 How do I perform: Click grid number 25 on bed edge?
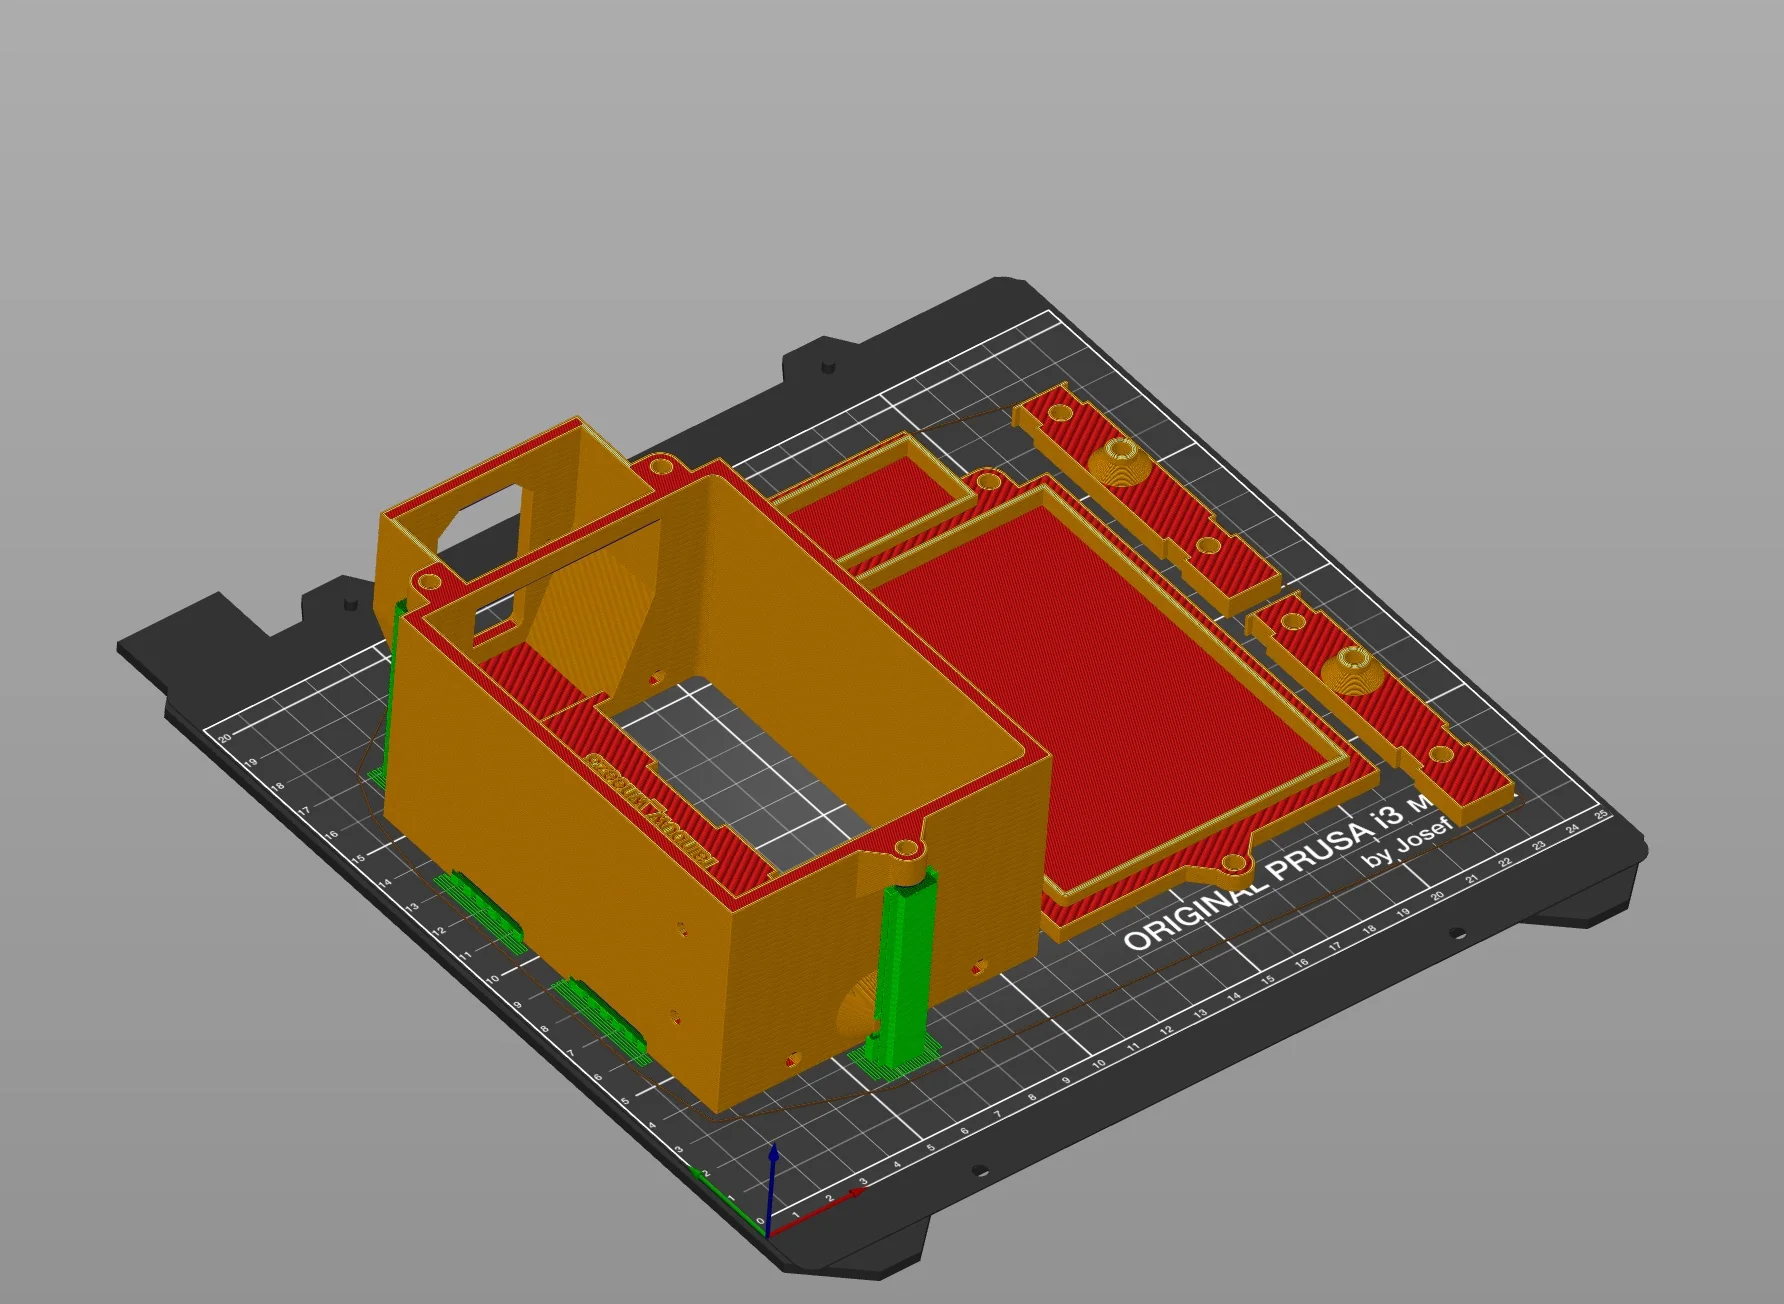tap(1602, 815)
